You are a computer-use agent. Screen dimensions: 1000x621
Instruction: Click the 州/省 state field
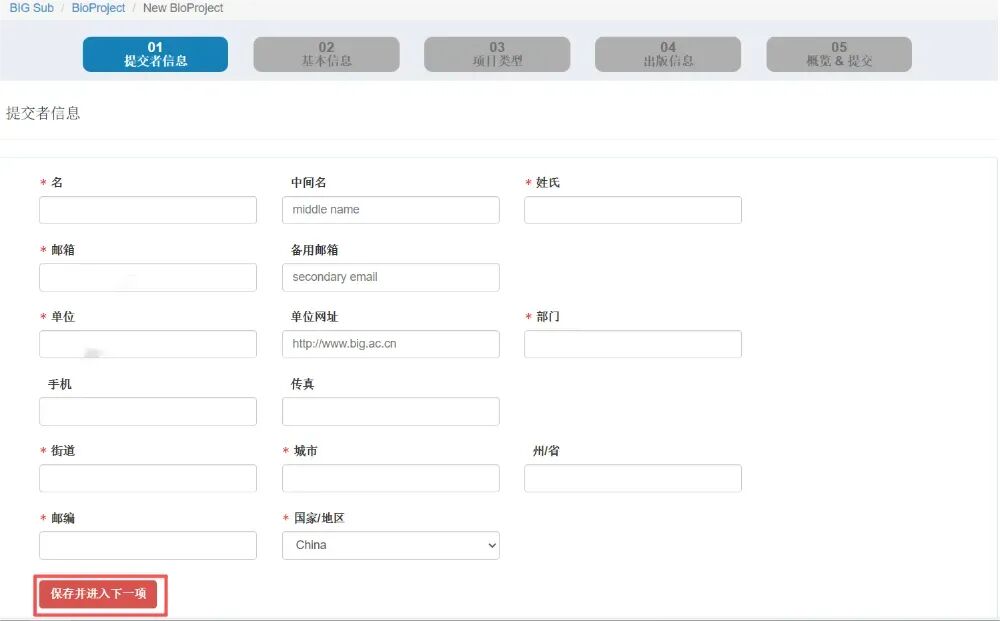click(632, 478)
